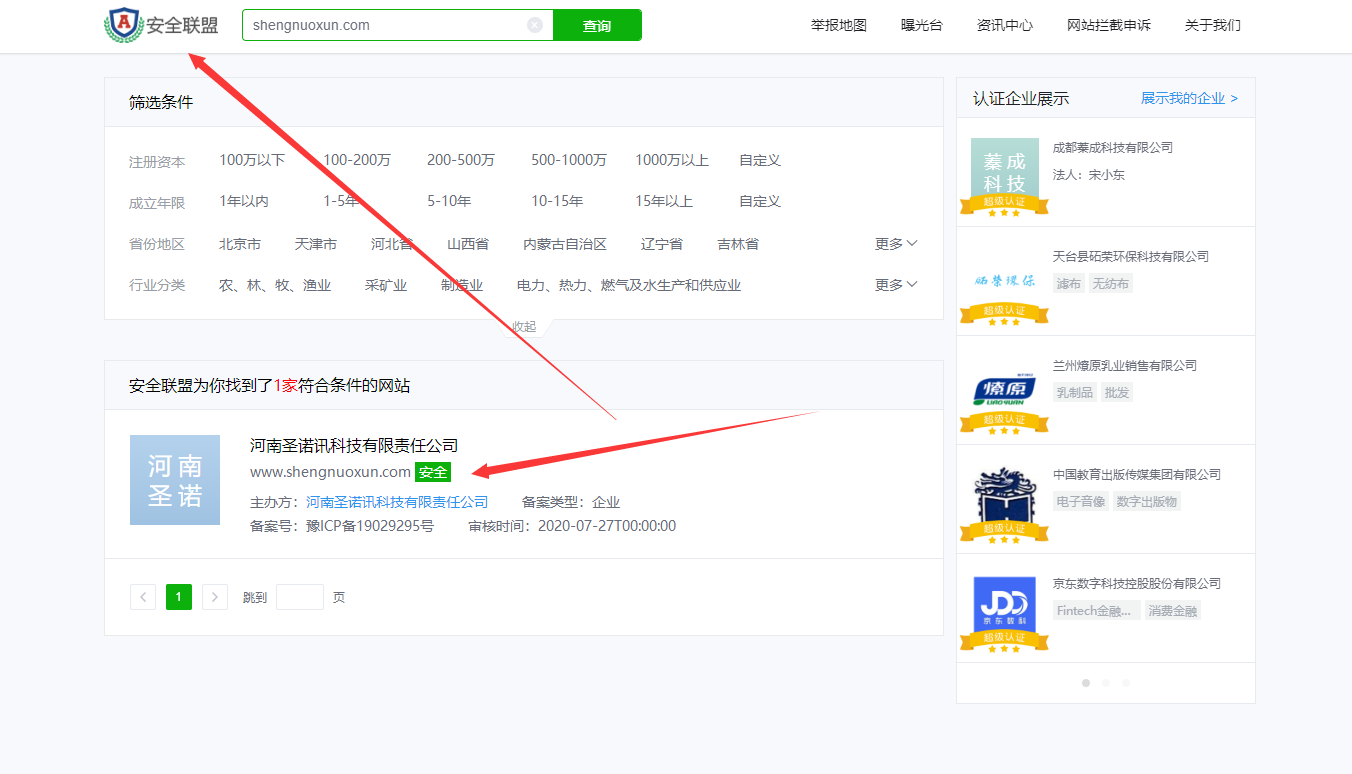Select founding period 5-10年

click(x=449, y=201)
